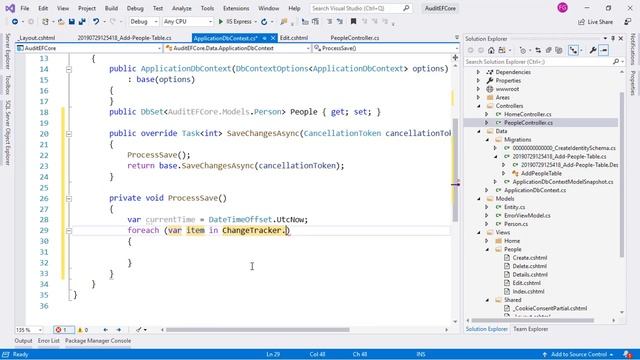
Task: Expand the Dependencies node
Action: (479, 72)
